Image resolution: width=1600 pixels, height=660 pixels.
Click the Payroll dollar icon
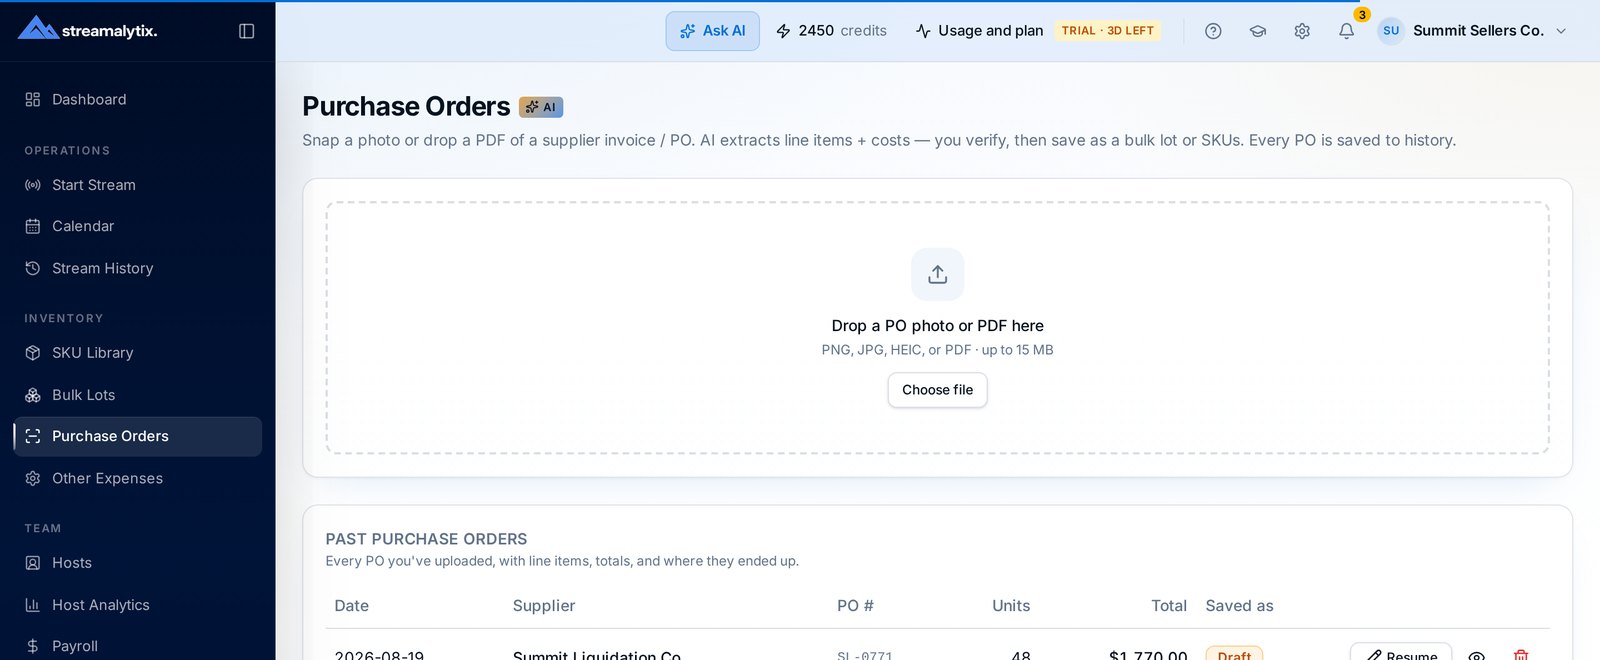pos(33,646)
